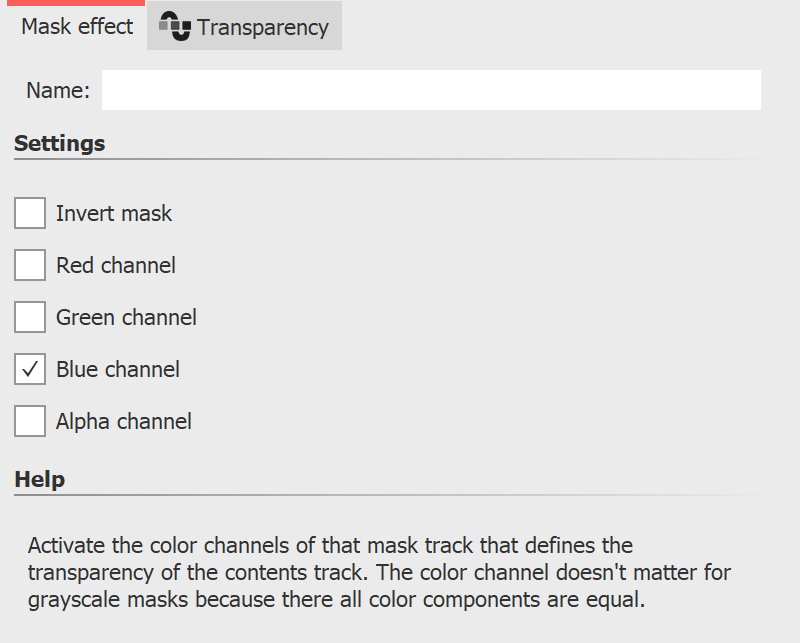Check the Red channel option
This screenshot has width=800, height=643.
[x=29, y=265]
